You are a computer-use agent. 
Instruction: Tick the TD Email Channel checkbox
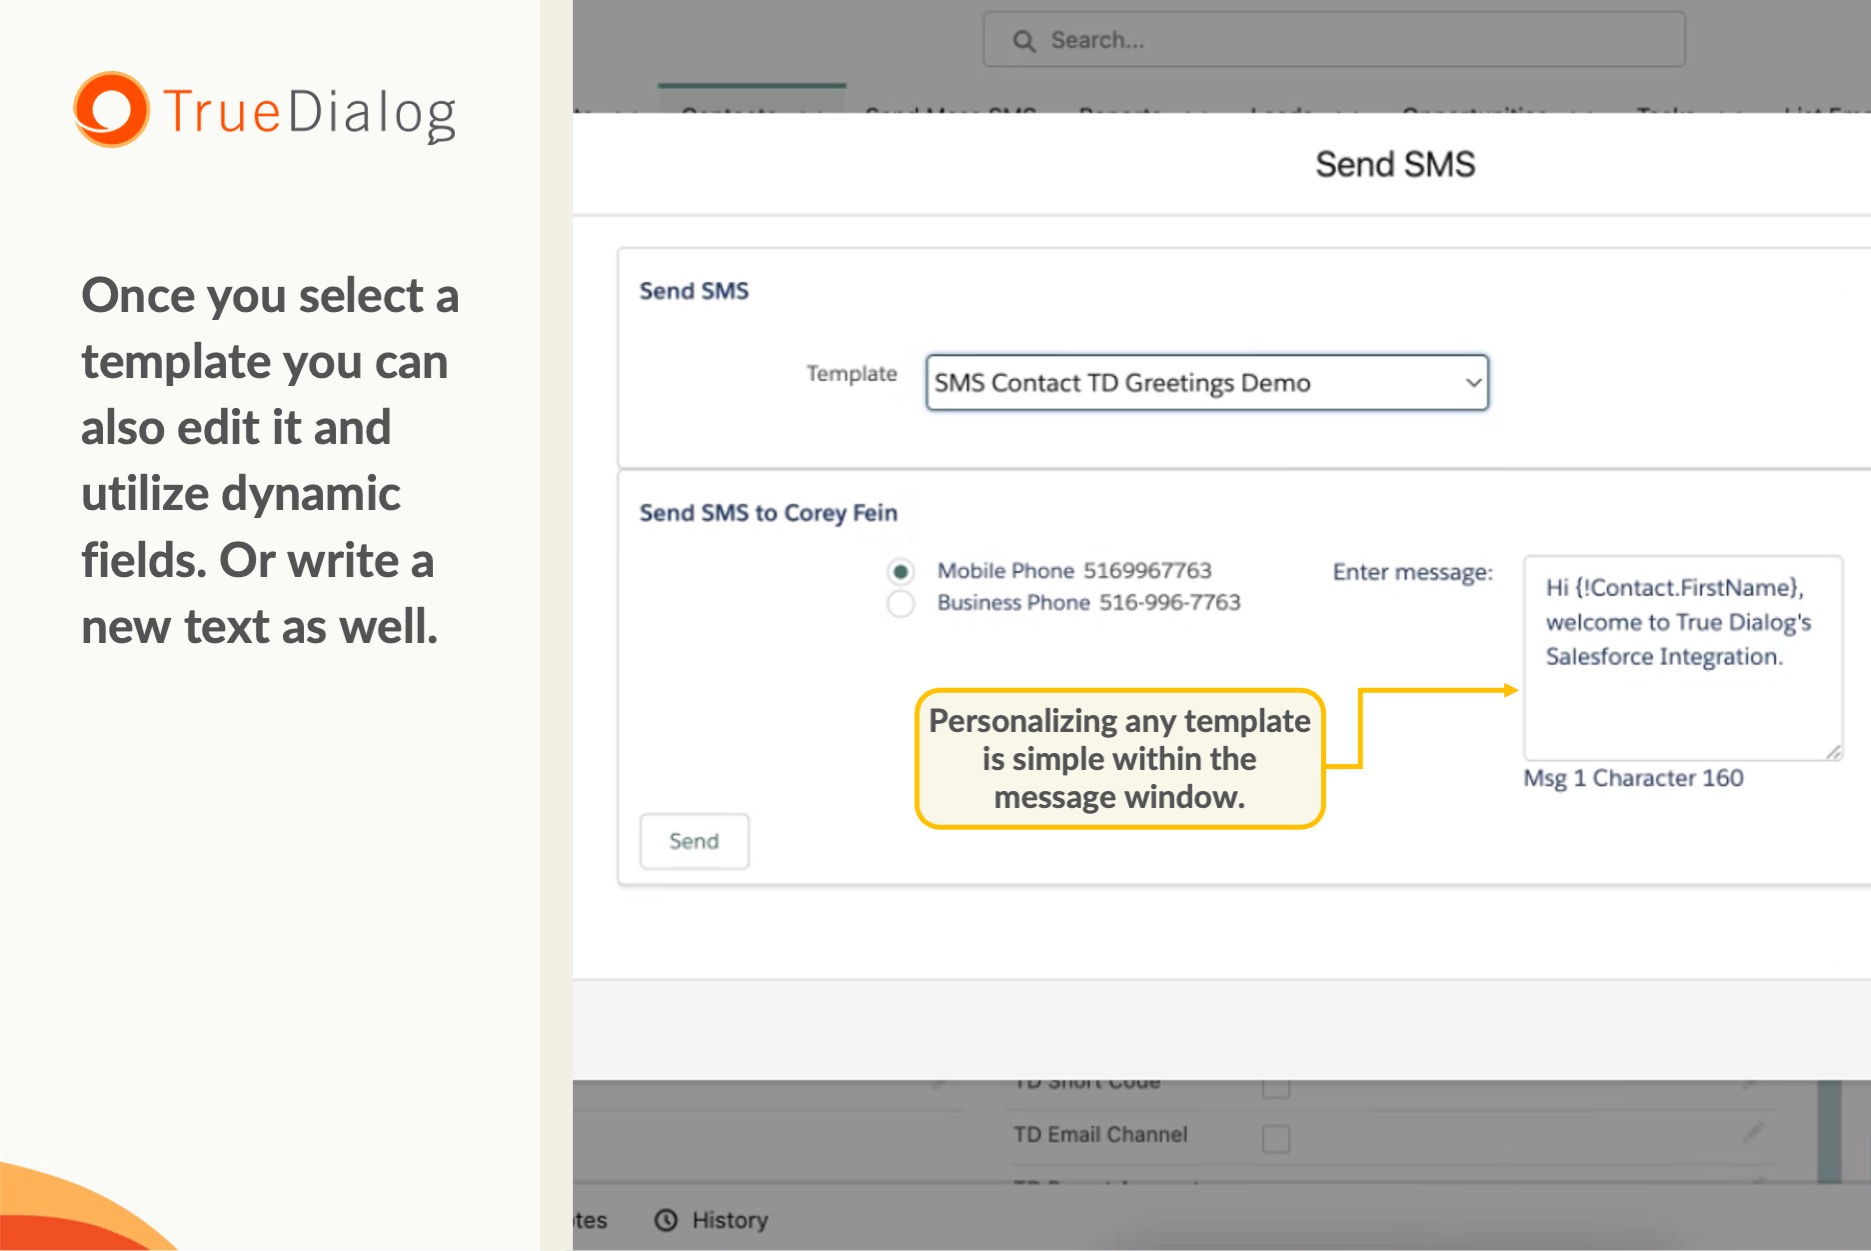1276,1138
